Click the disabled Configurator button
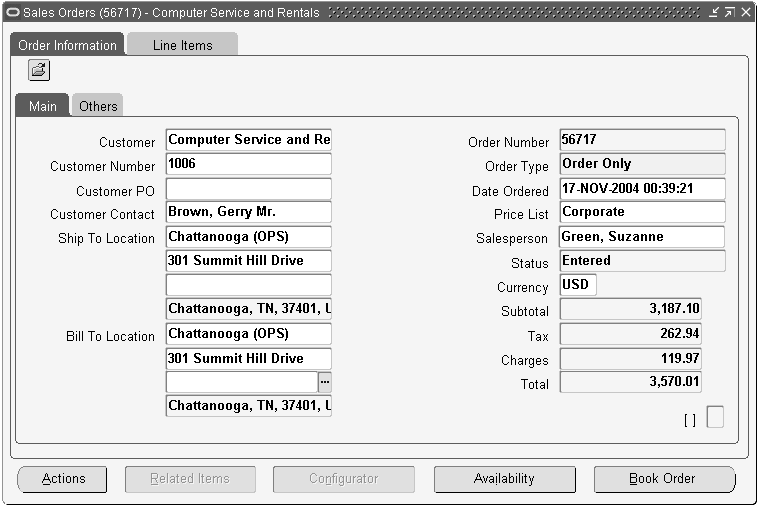Screen dimensions: 757x505 click(x=344, y=479)
